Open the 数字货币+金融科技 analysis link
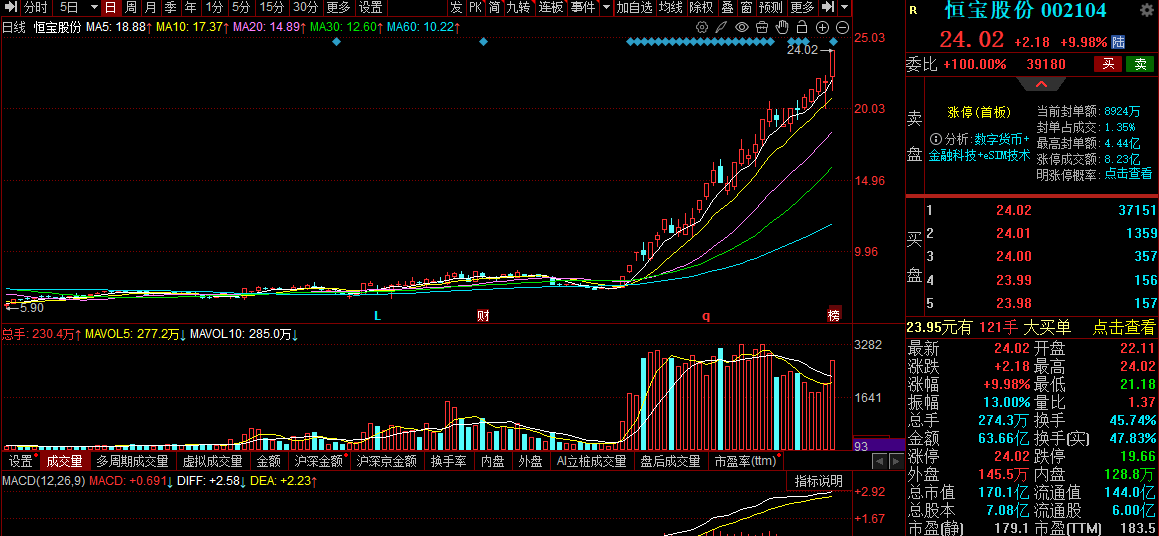Screen dimensions: 1159x536 pos(979,147)
